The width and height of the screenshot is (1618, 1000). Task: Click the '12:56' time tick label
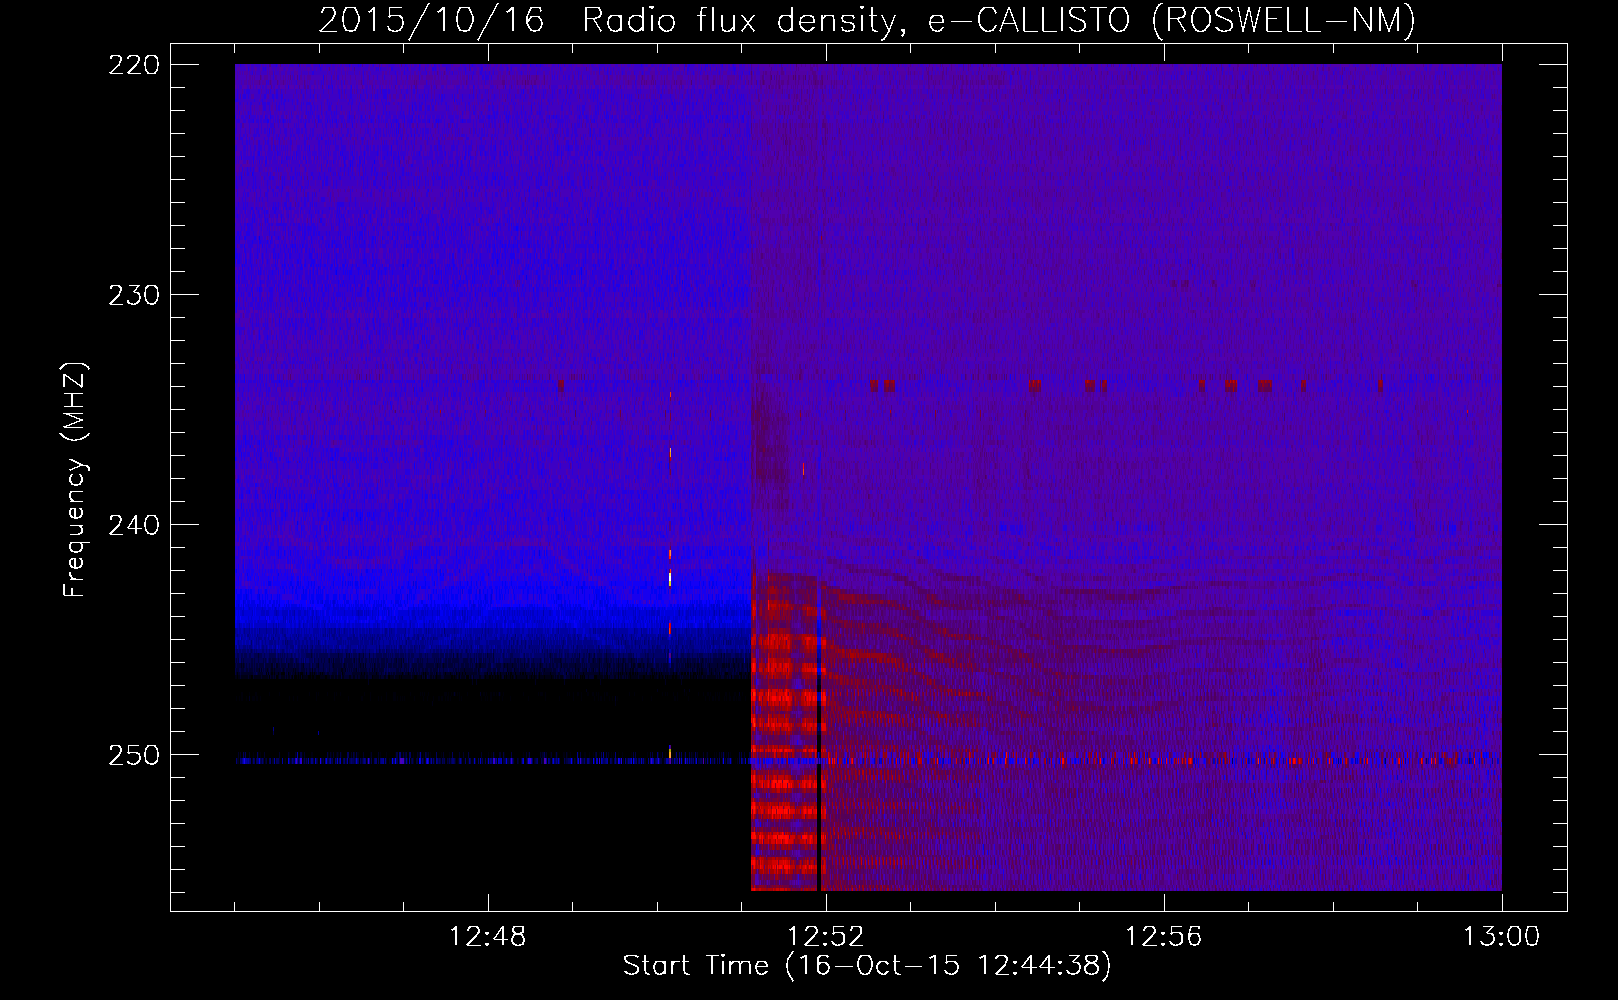pos(1163,936)
